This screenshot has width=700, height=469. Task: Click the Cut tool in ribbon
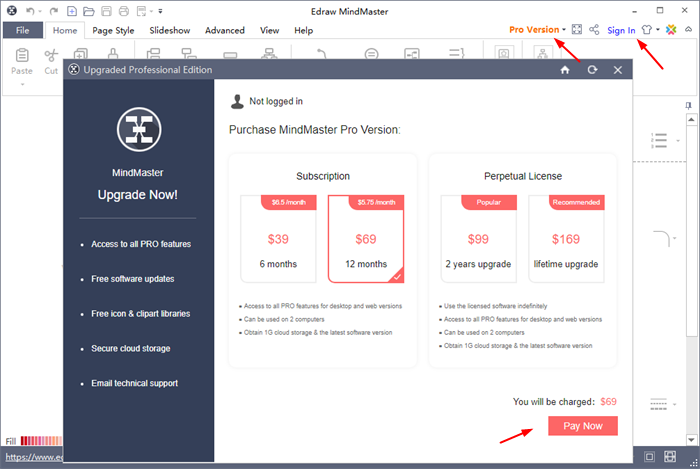(51, 62)
